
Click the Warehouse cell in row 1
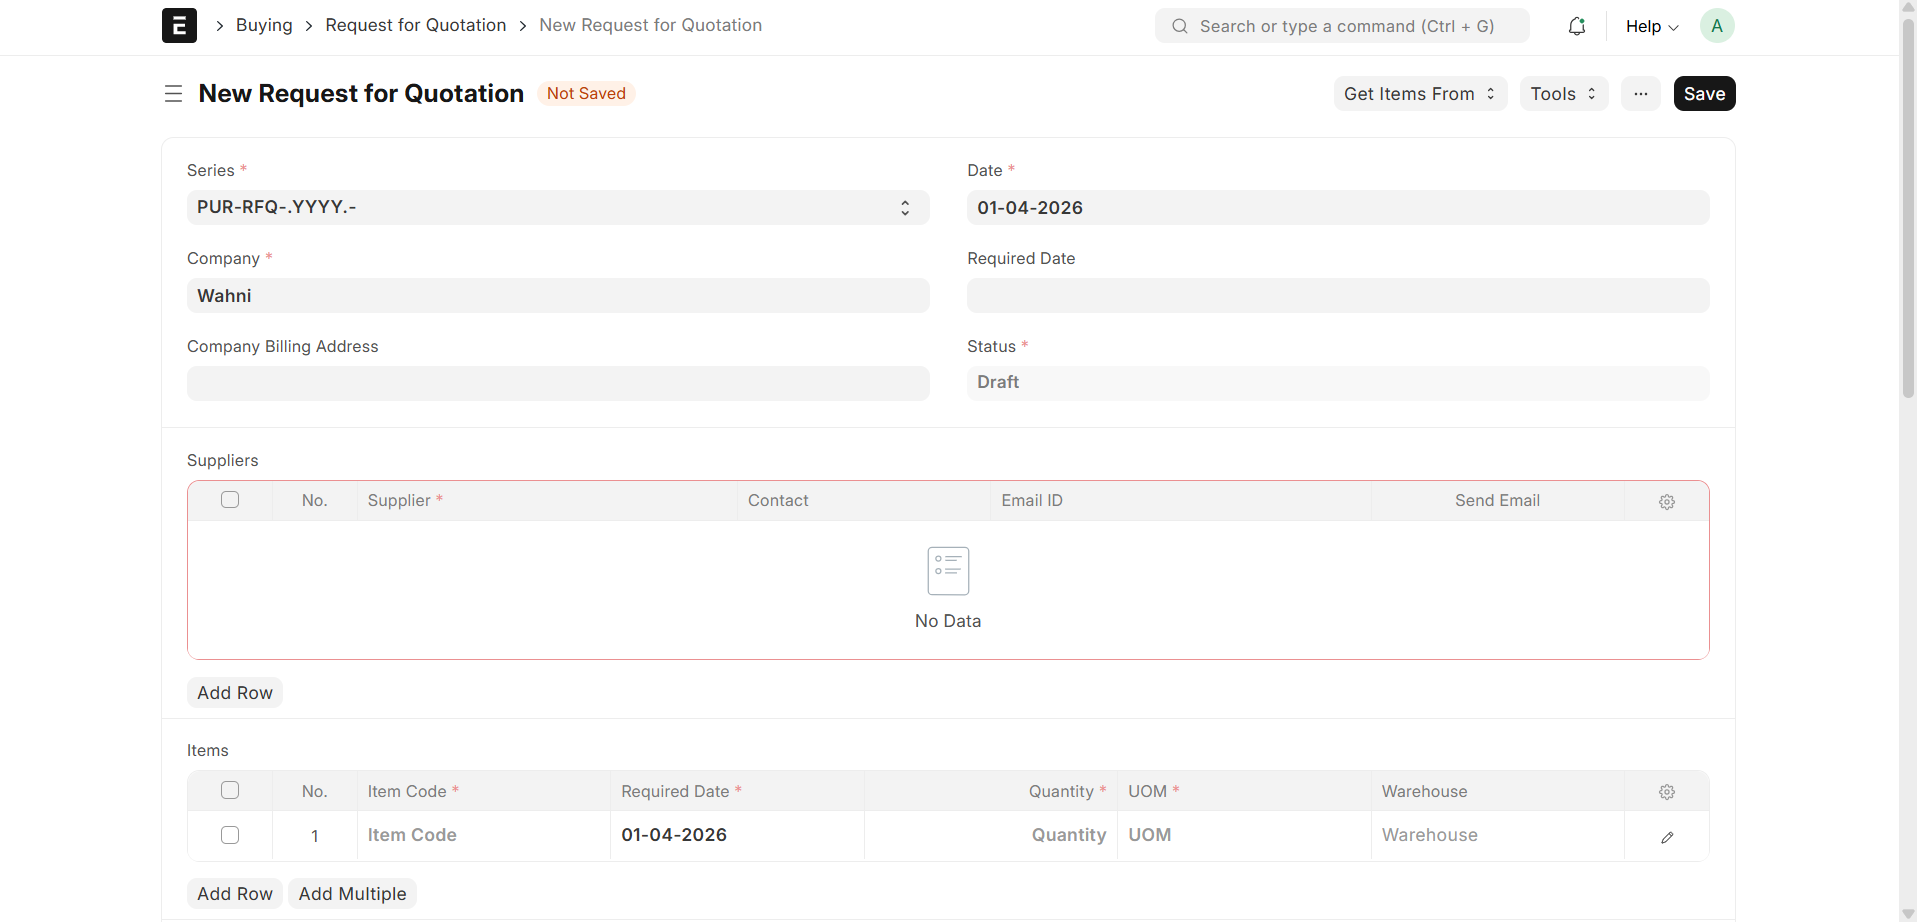coord(1498,836)
